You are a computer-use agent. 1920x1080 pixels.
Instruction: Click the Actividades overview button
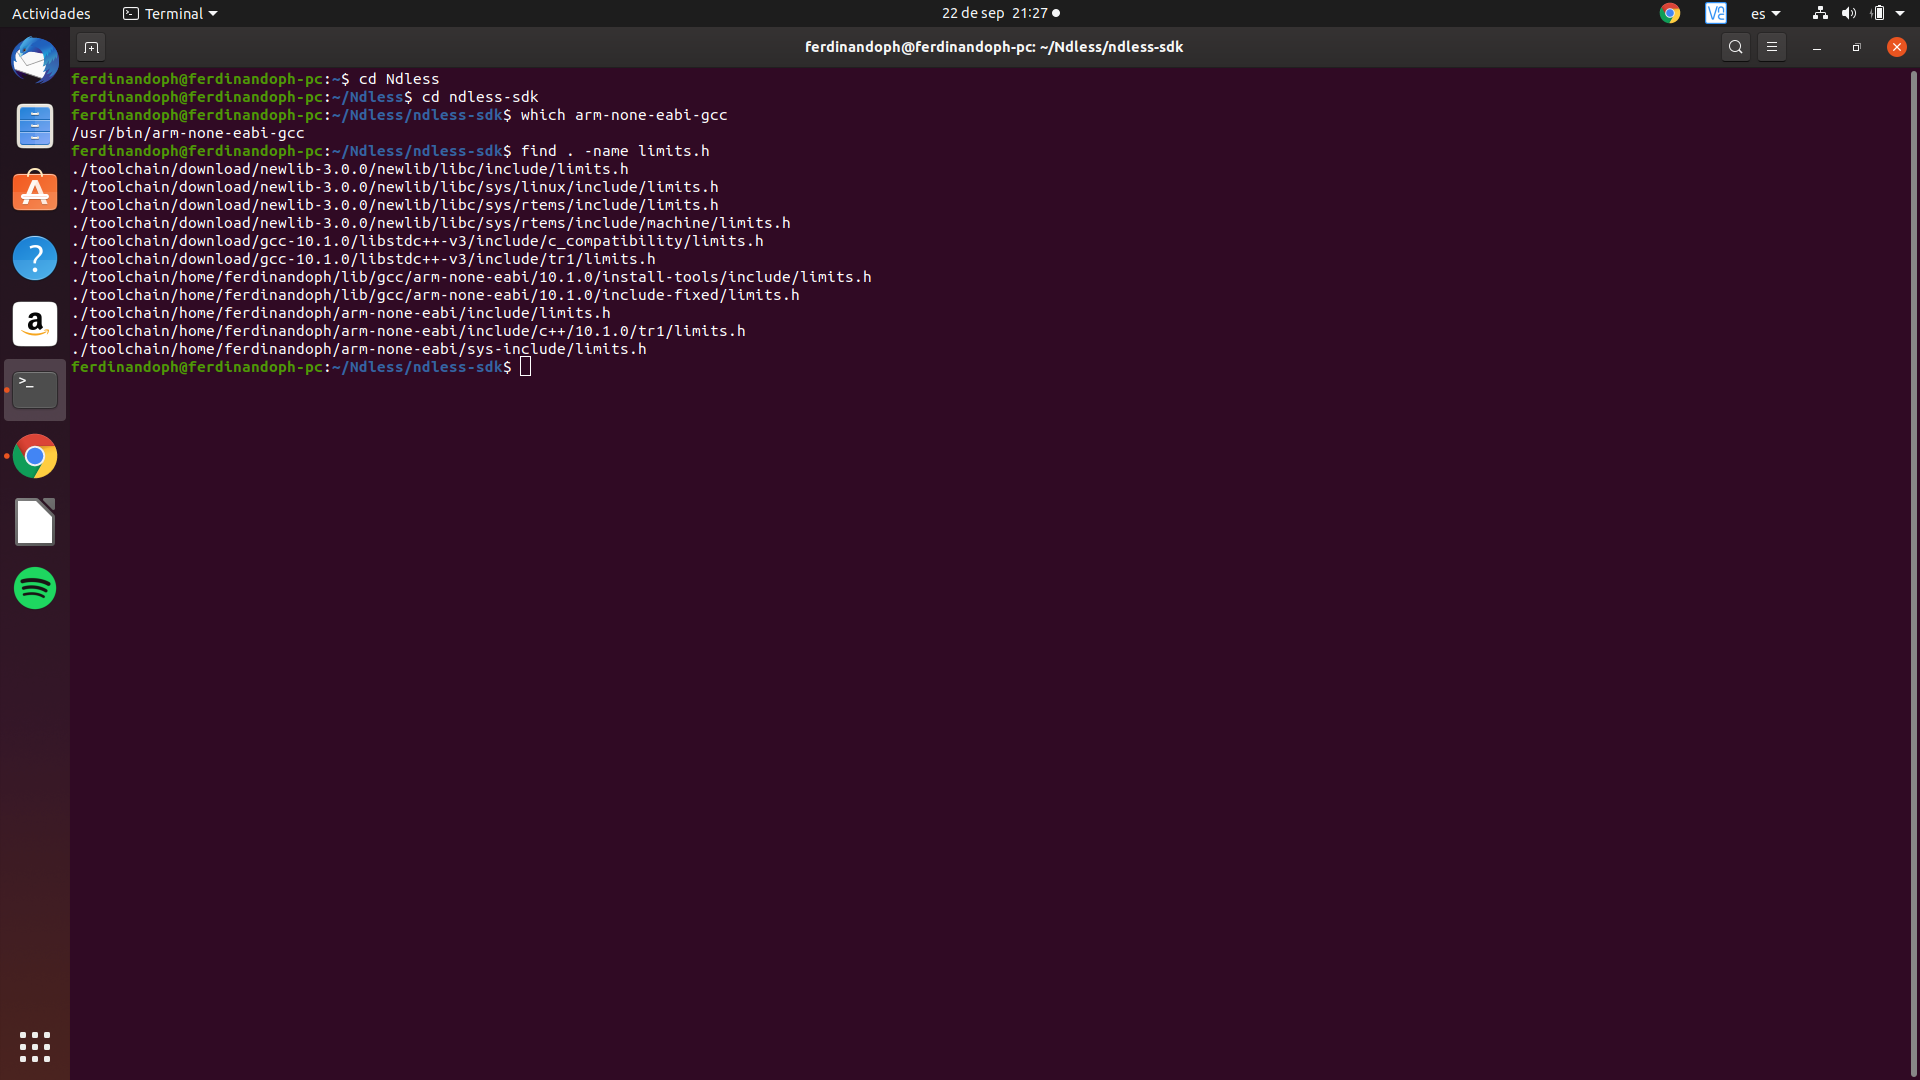(51, 13)
